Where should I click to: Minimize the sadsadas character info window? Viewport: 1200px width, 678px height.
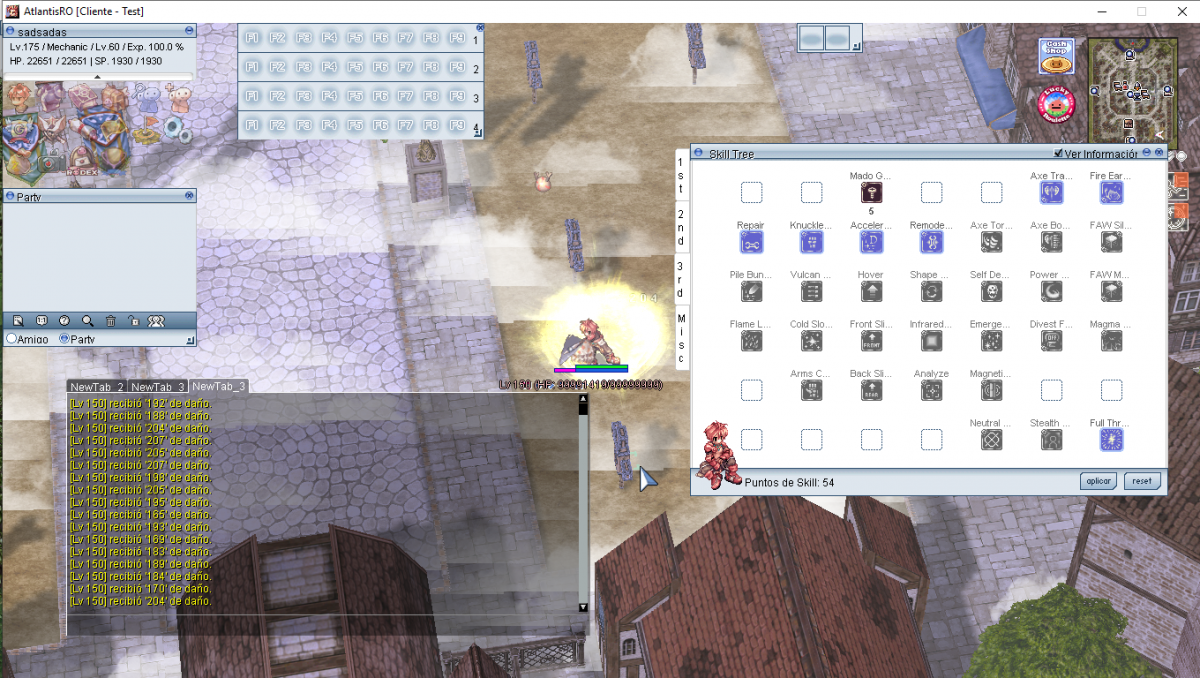click(190, 31)
